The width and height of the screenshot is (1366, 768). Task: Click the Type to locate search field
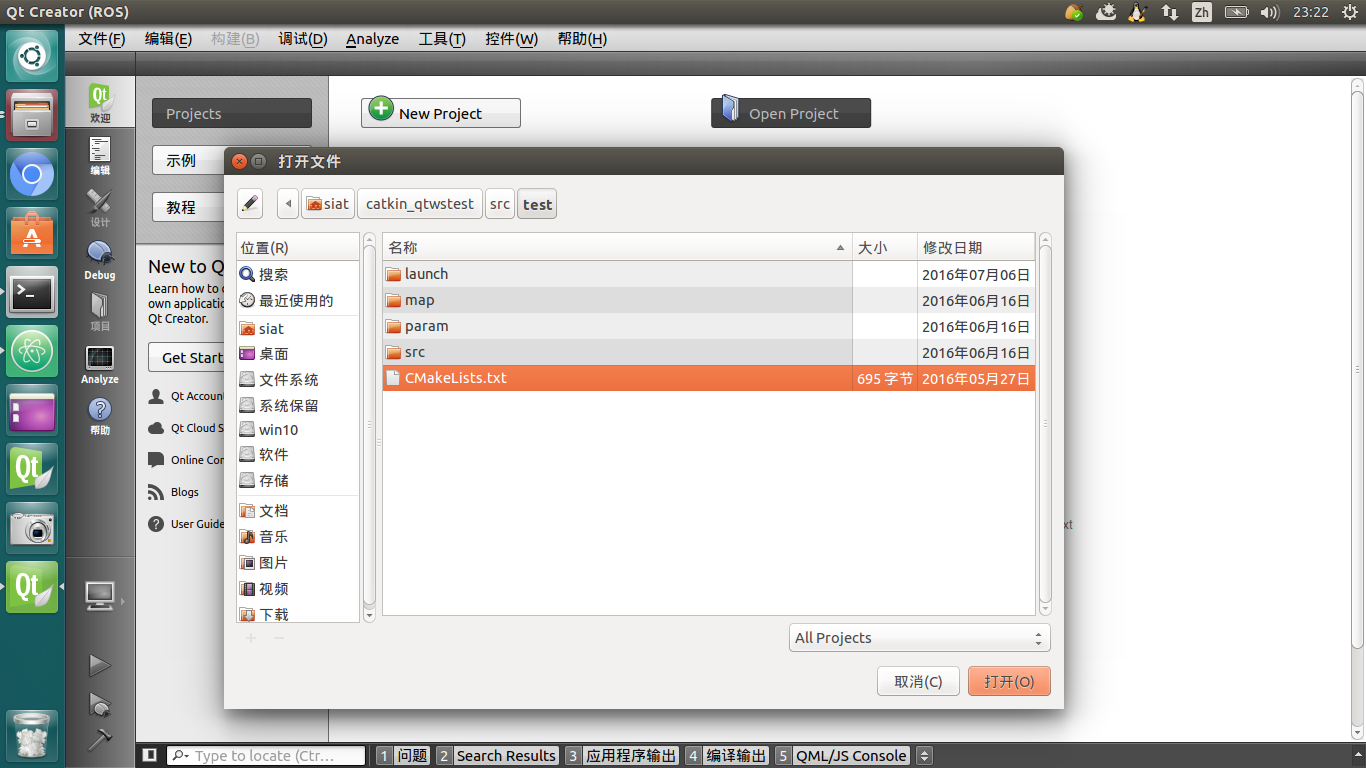pos(266,756)
